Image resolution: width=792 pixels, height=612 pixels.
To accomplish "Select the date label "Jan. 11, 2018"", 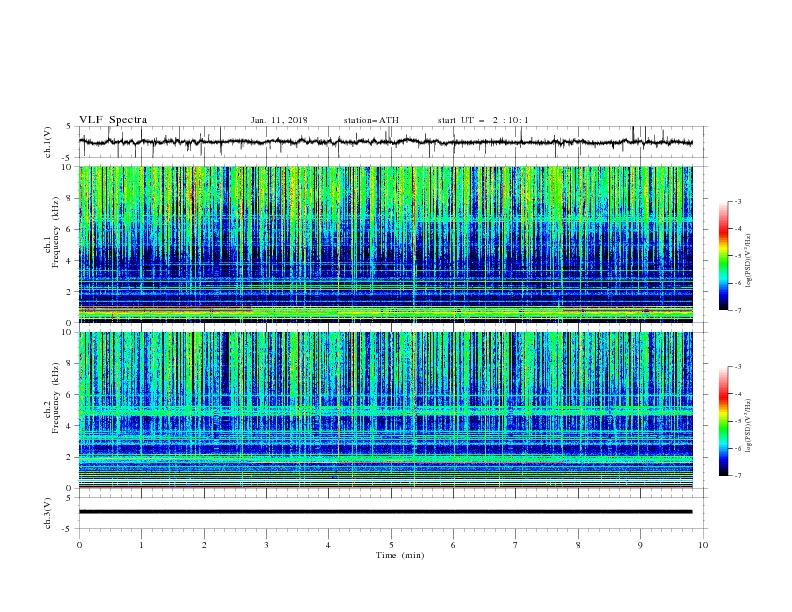I will pos(279,120).
